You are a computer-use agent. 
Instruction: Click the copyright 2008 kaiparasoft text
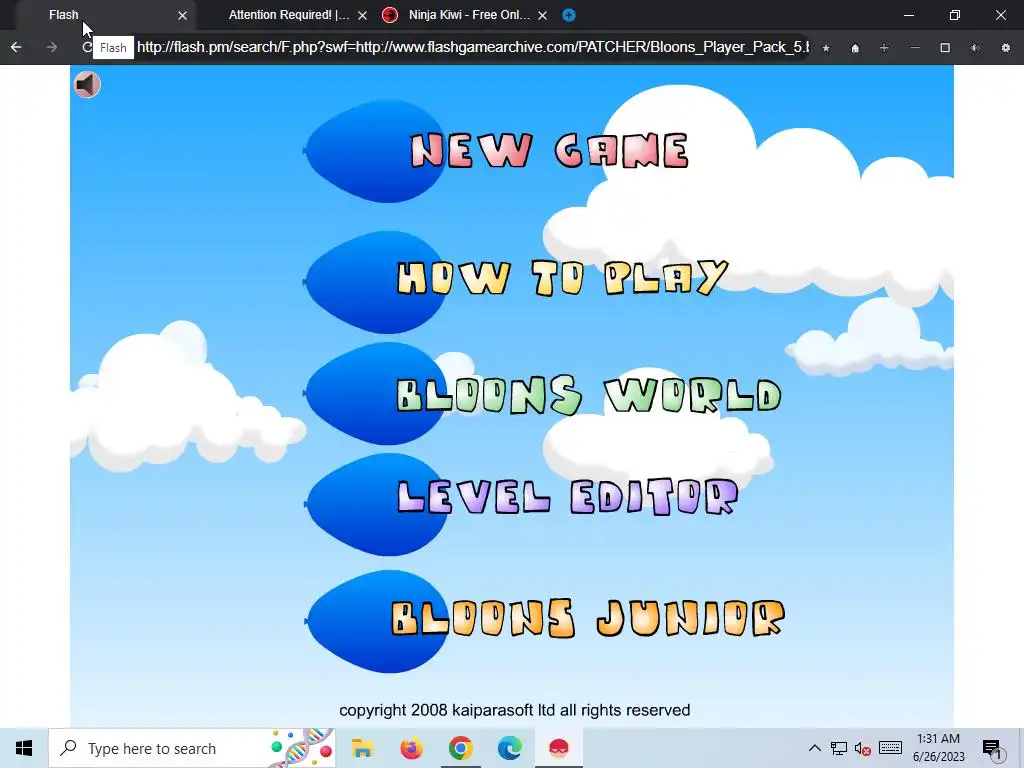[x=515, y=710]
